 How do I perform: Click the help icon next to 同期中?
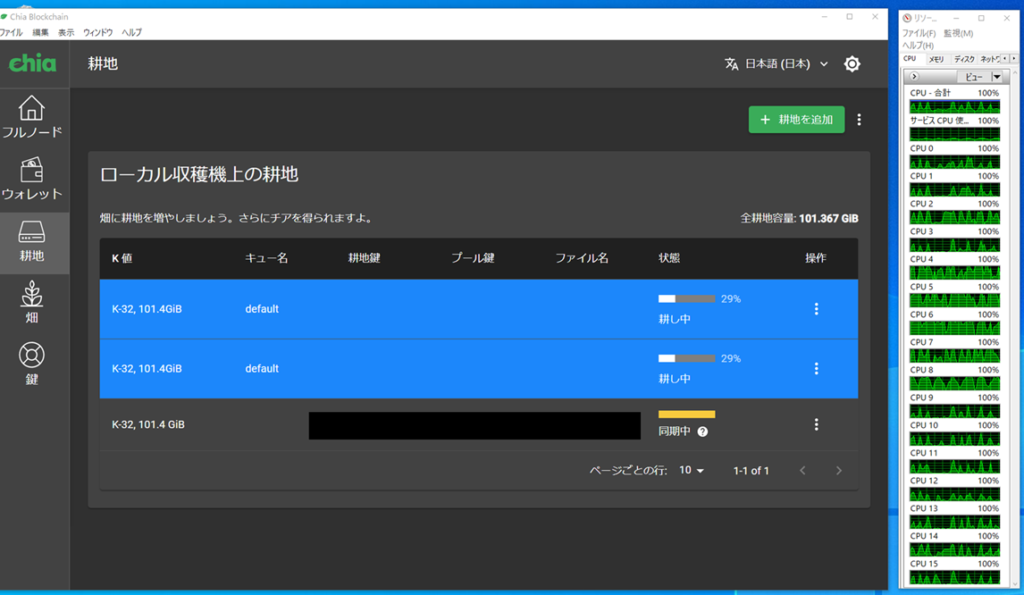702,431
